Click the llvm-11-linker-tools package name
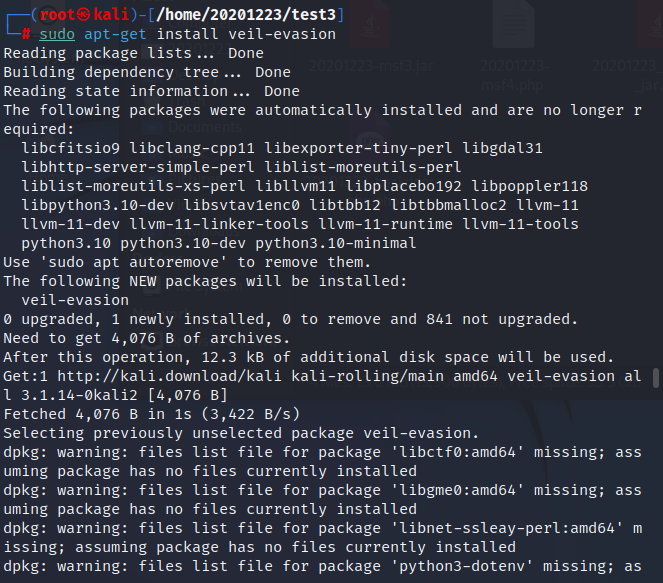Viewport: 663px width, 583px height. pyautogui.click(x=219, y=224)
